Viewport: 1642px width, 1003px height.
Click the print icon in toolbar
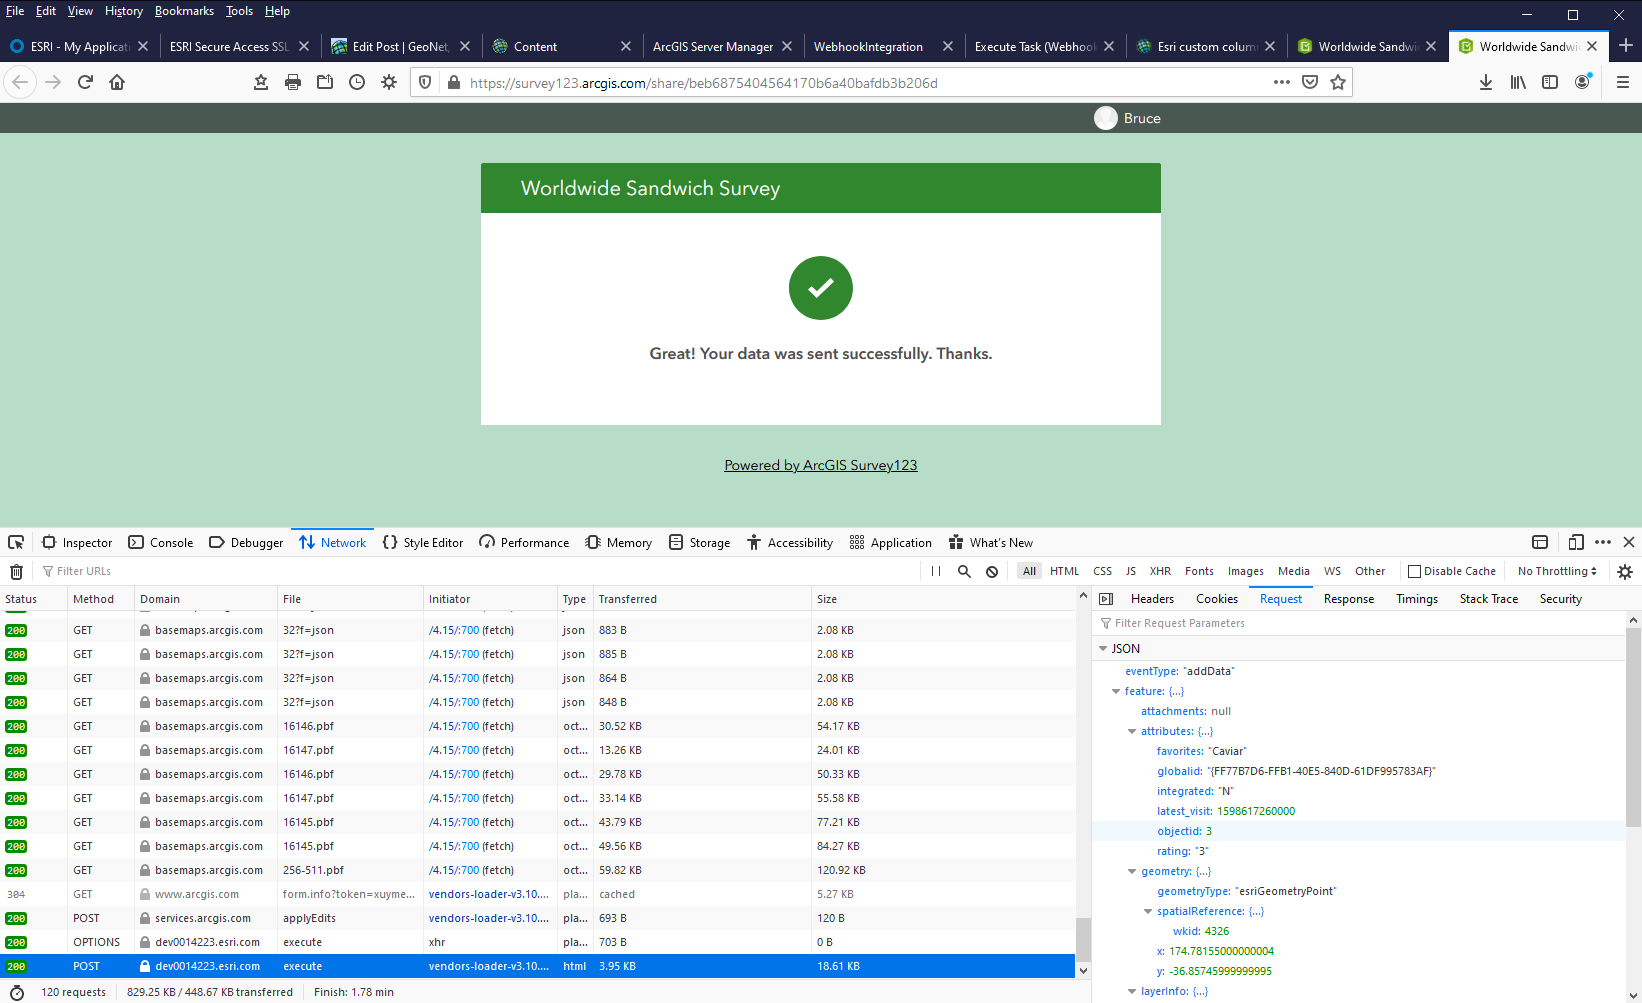pos(293,82)
